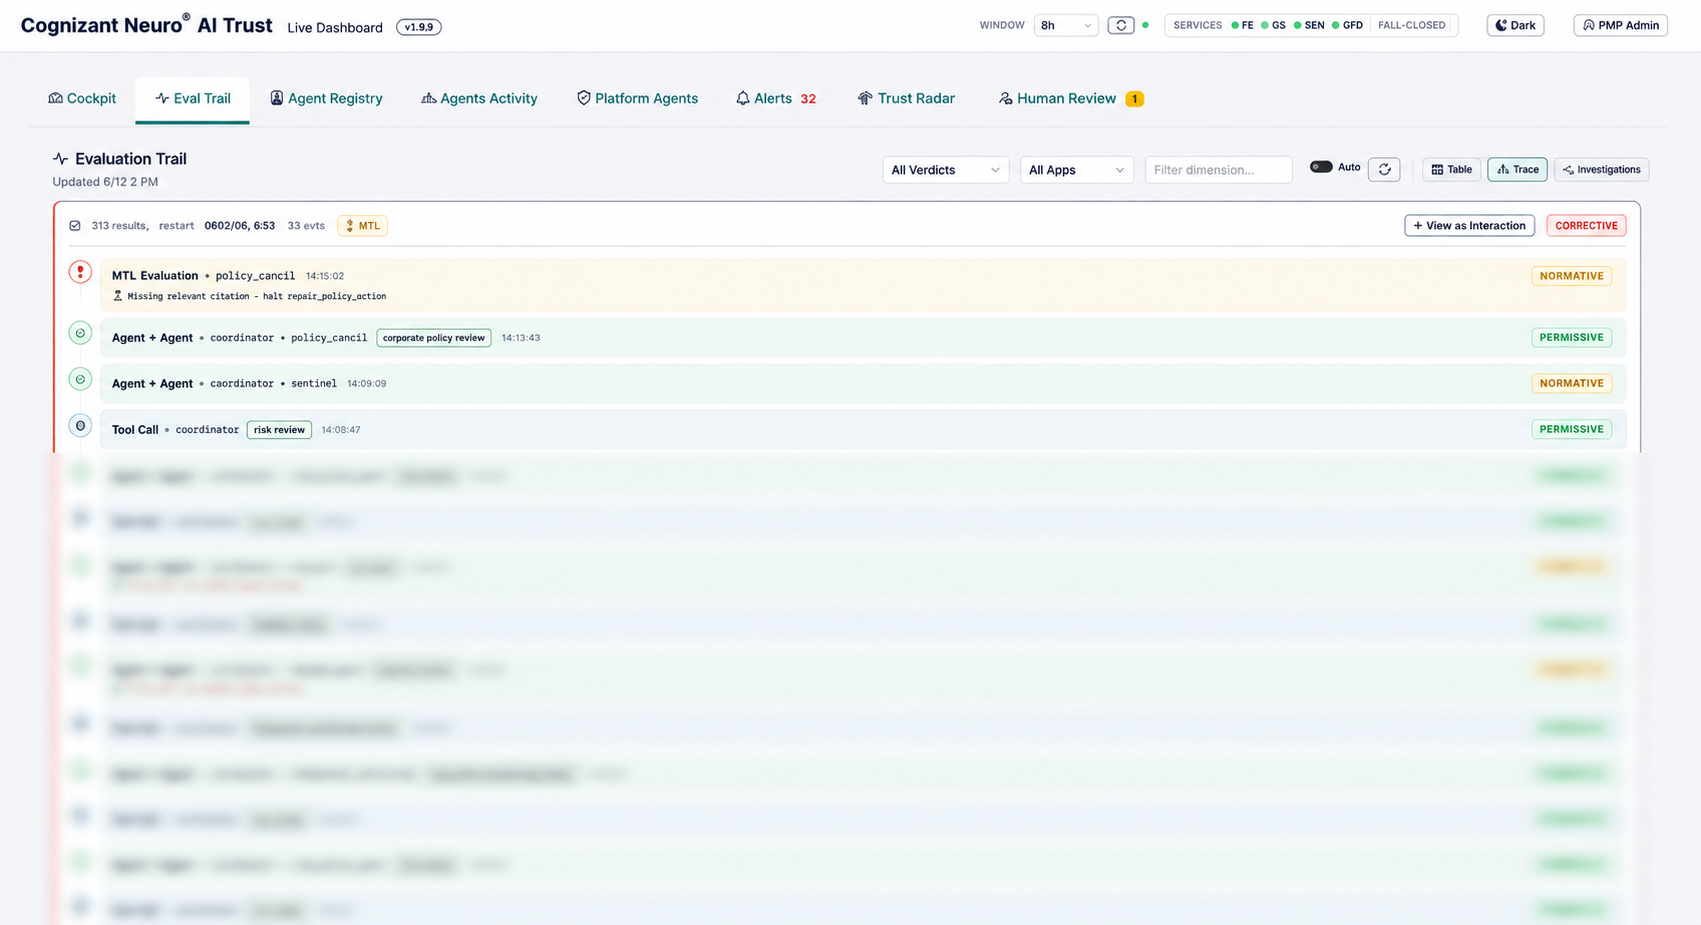Click the MTL badge icon
This screenshot has height=925, width=1701.
pyautogui.click(x=350, y=226)
